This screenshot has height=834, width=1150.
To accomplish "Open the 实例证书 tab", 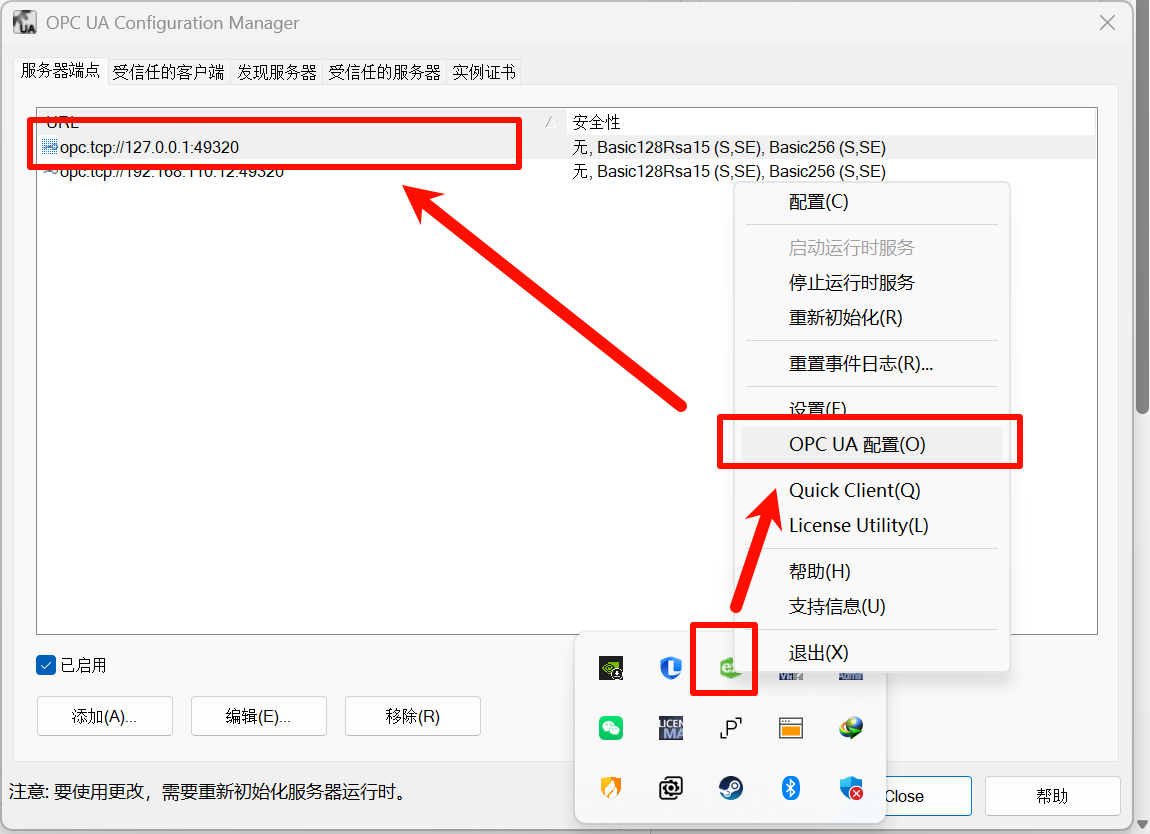I will [484, 72].
